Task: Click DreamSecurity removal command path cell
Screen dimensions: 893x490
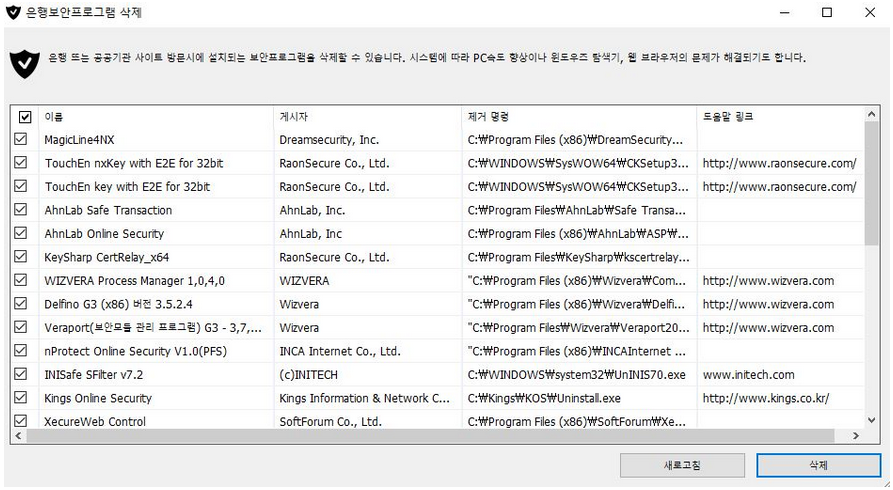Action: click(x=575, y=140)
